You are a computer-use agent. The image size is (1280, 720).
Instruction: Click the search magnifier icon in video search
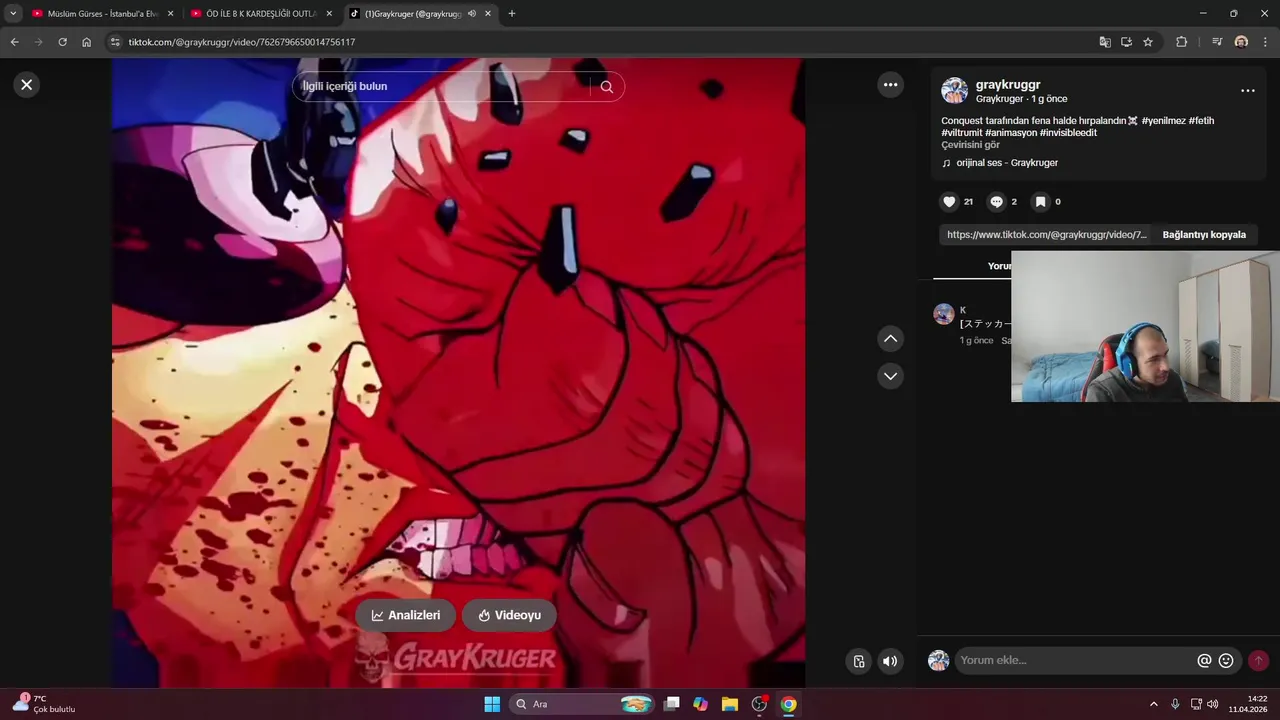[x=607, y=86]
